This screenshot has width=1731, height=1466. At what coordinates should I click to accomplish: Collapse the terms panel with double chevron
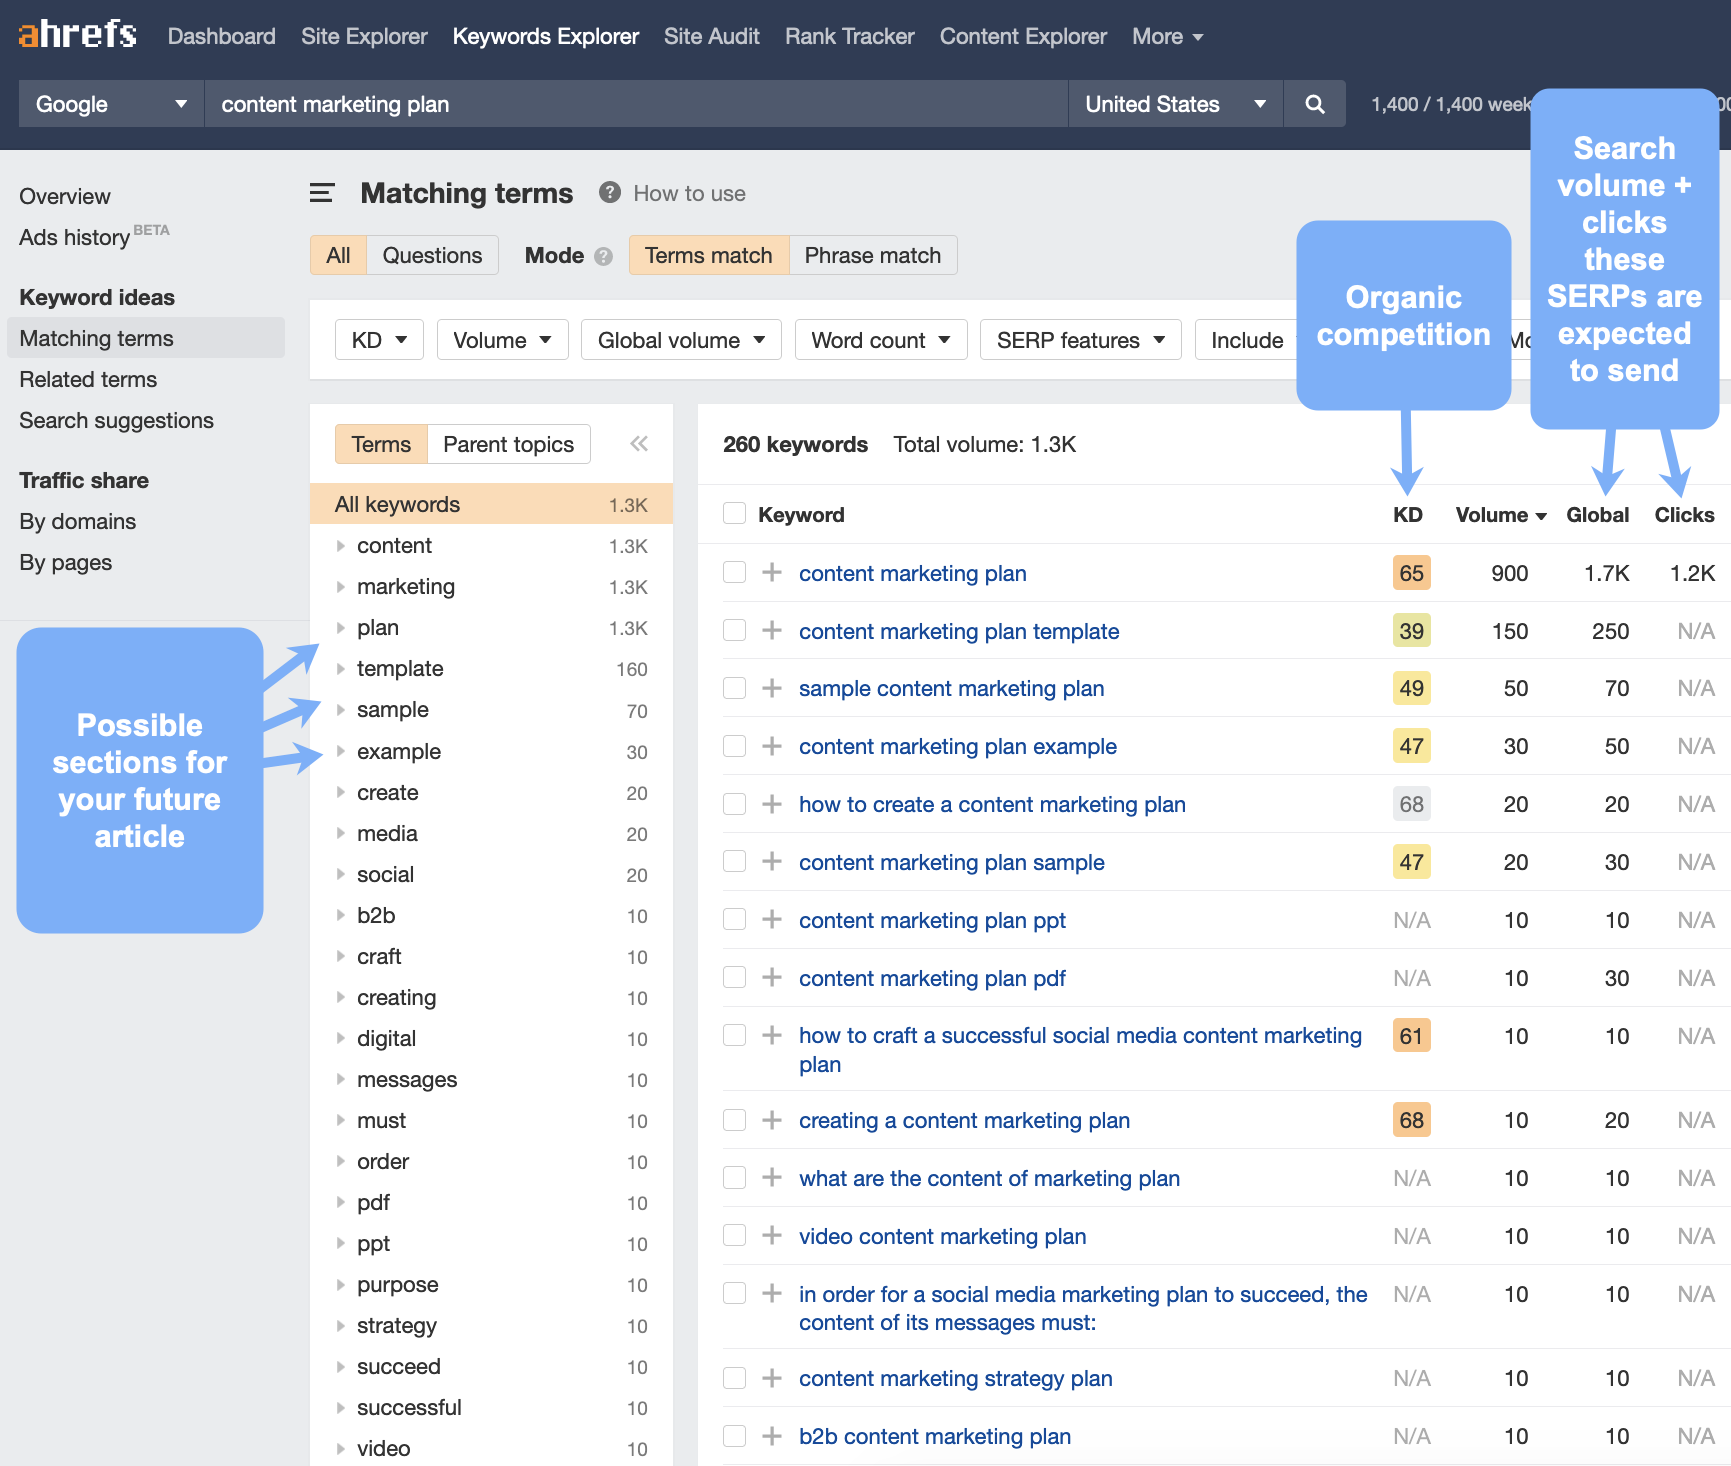coord(639,444)
